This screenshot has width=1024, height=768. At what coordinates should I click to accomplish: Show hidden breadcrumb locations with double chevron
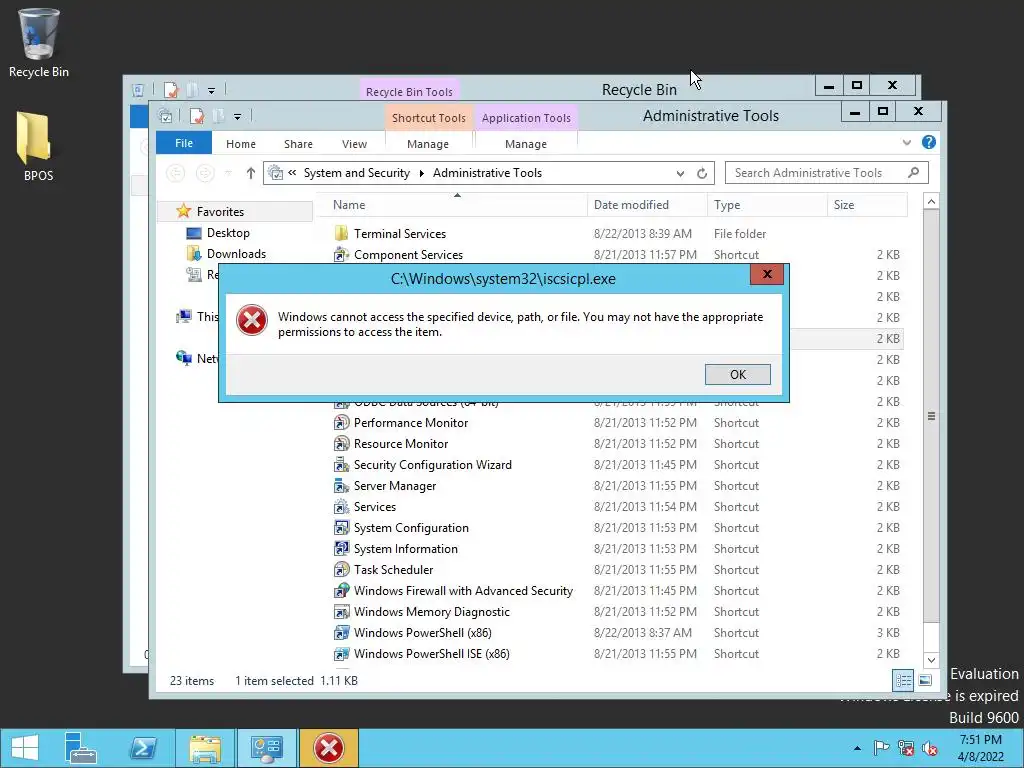click(x=292, y=173)
